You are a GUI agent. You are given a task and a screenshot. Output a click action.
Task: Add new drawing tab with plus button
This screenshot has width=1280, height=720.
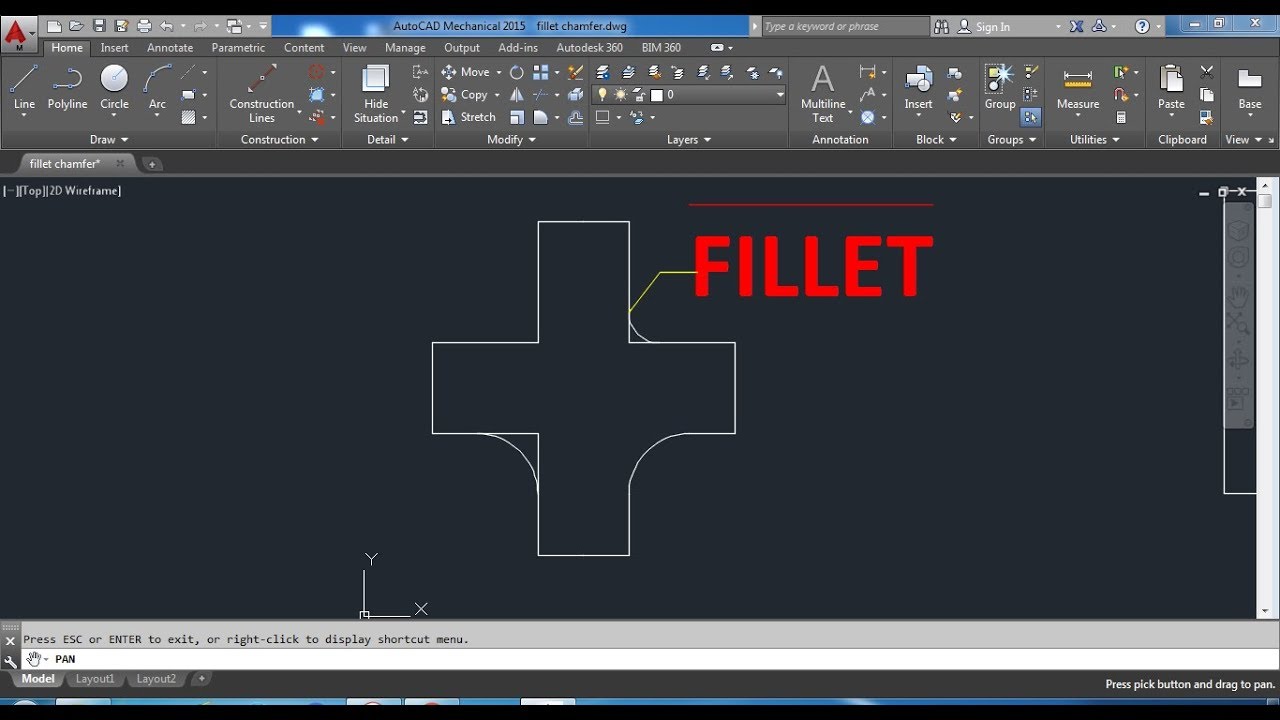click(152, 164)
